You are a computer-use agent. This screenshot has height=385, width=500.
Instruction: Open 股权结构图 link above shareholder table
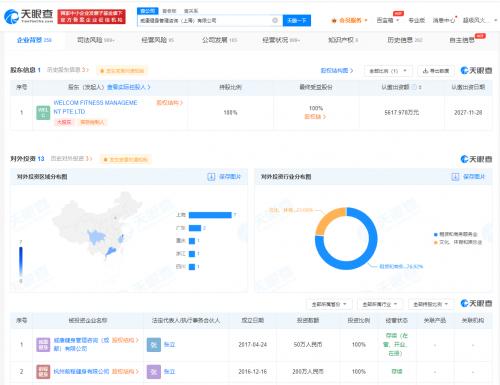click(337, 70)
